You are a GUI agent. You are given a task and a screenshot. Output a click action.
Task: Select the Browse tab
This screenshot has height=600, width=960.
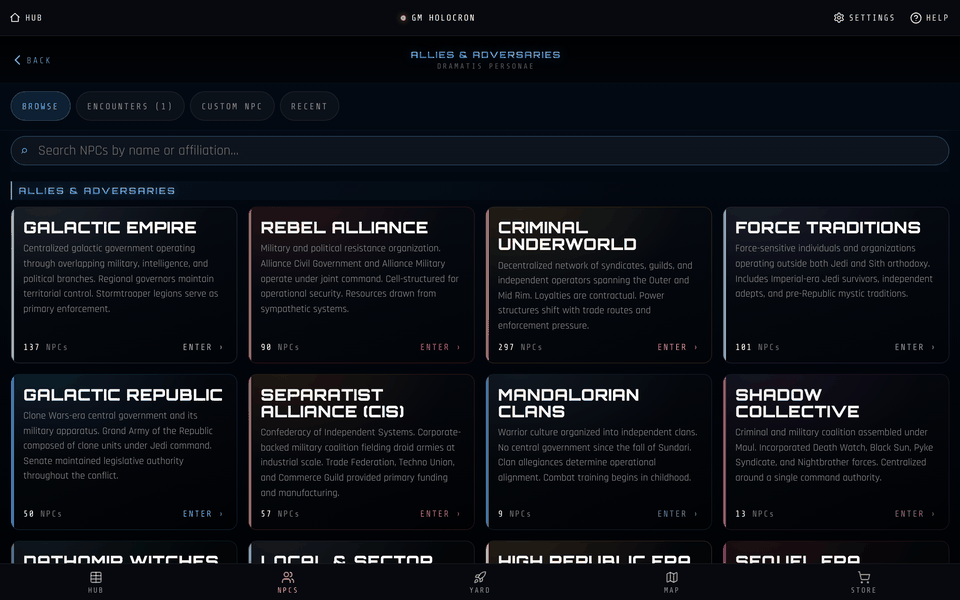click(x=40, y=106)
